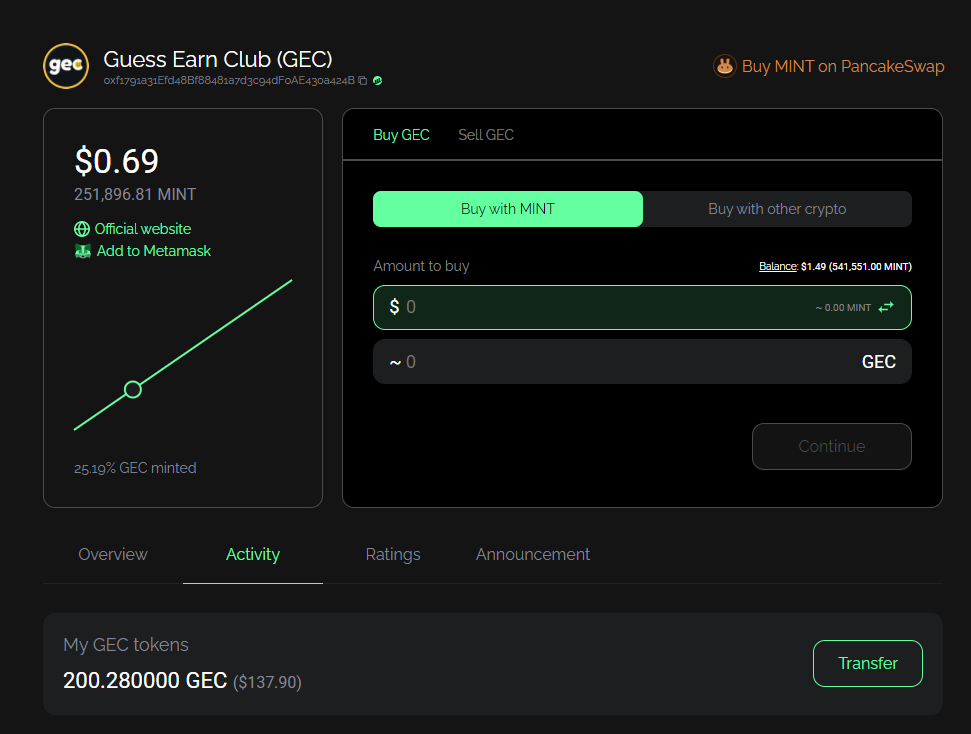
Task: Click the Guess Earn Club (GEC) title
Action: 218,59
